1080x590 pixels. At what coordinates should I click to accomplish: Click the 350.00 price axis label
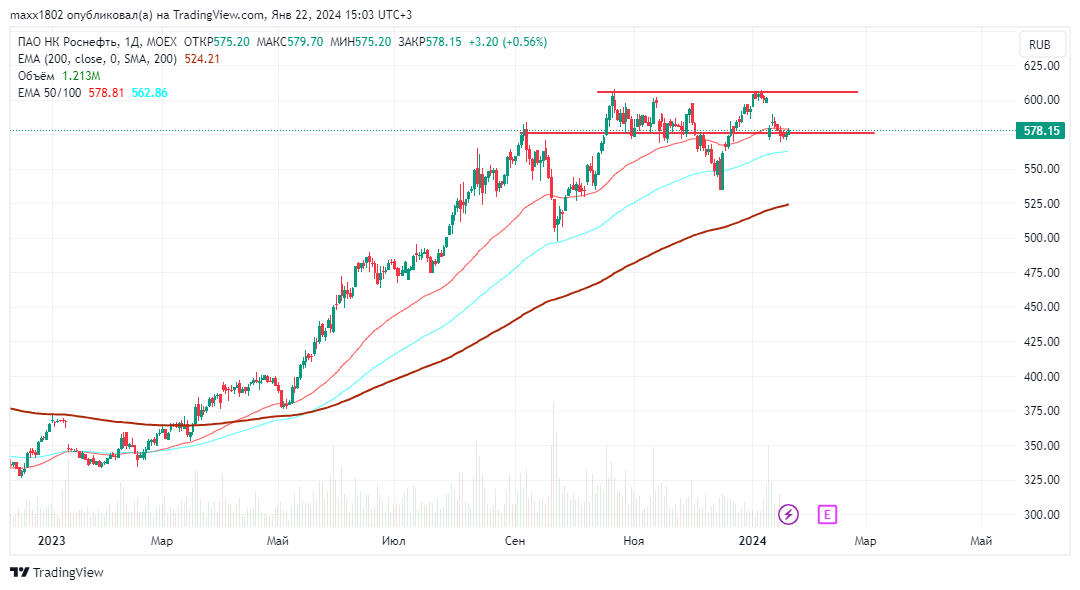pyautogui.click(x=1041, y=445)
